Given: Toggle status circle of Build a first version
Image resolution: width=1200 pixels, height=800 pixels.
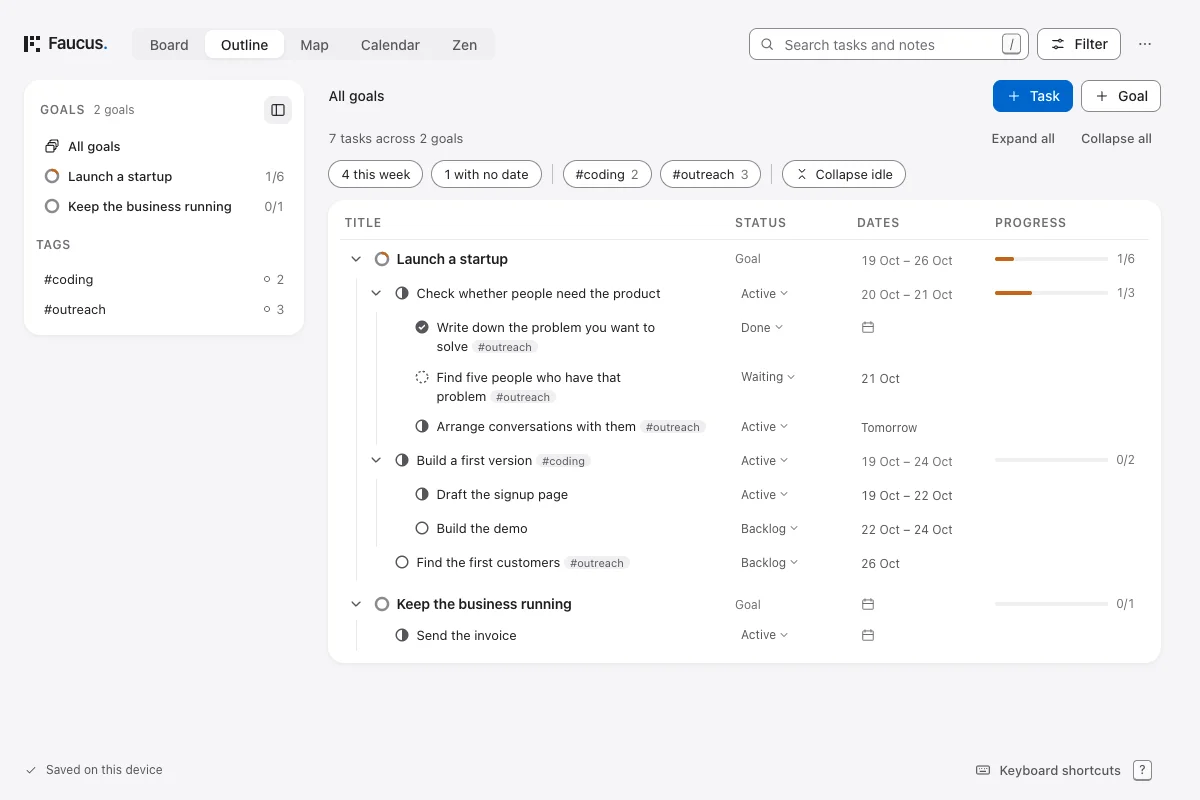Looking at the screenshot, I should (402, 460).
